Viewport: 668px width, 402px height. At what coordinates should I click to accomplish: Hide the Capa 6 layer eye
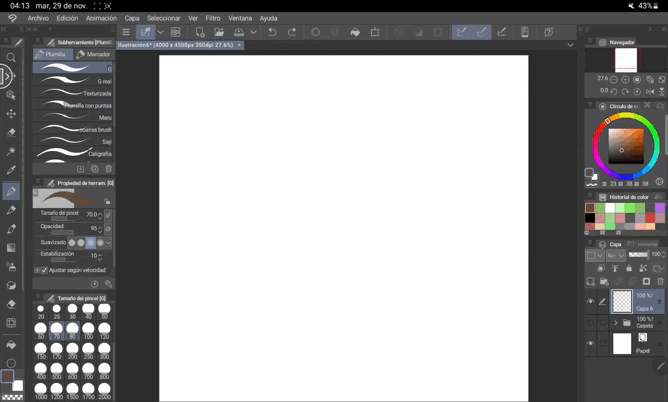pos(590,301)
